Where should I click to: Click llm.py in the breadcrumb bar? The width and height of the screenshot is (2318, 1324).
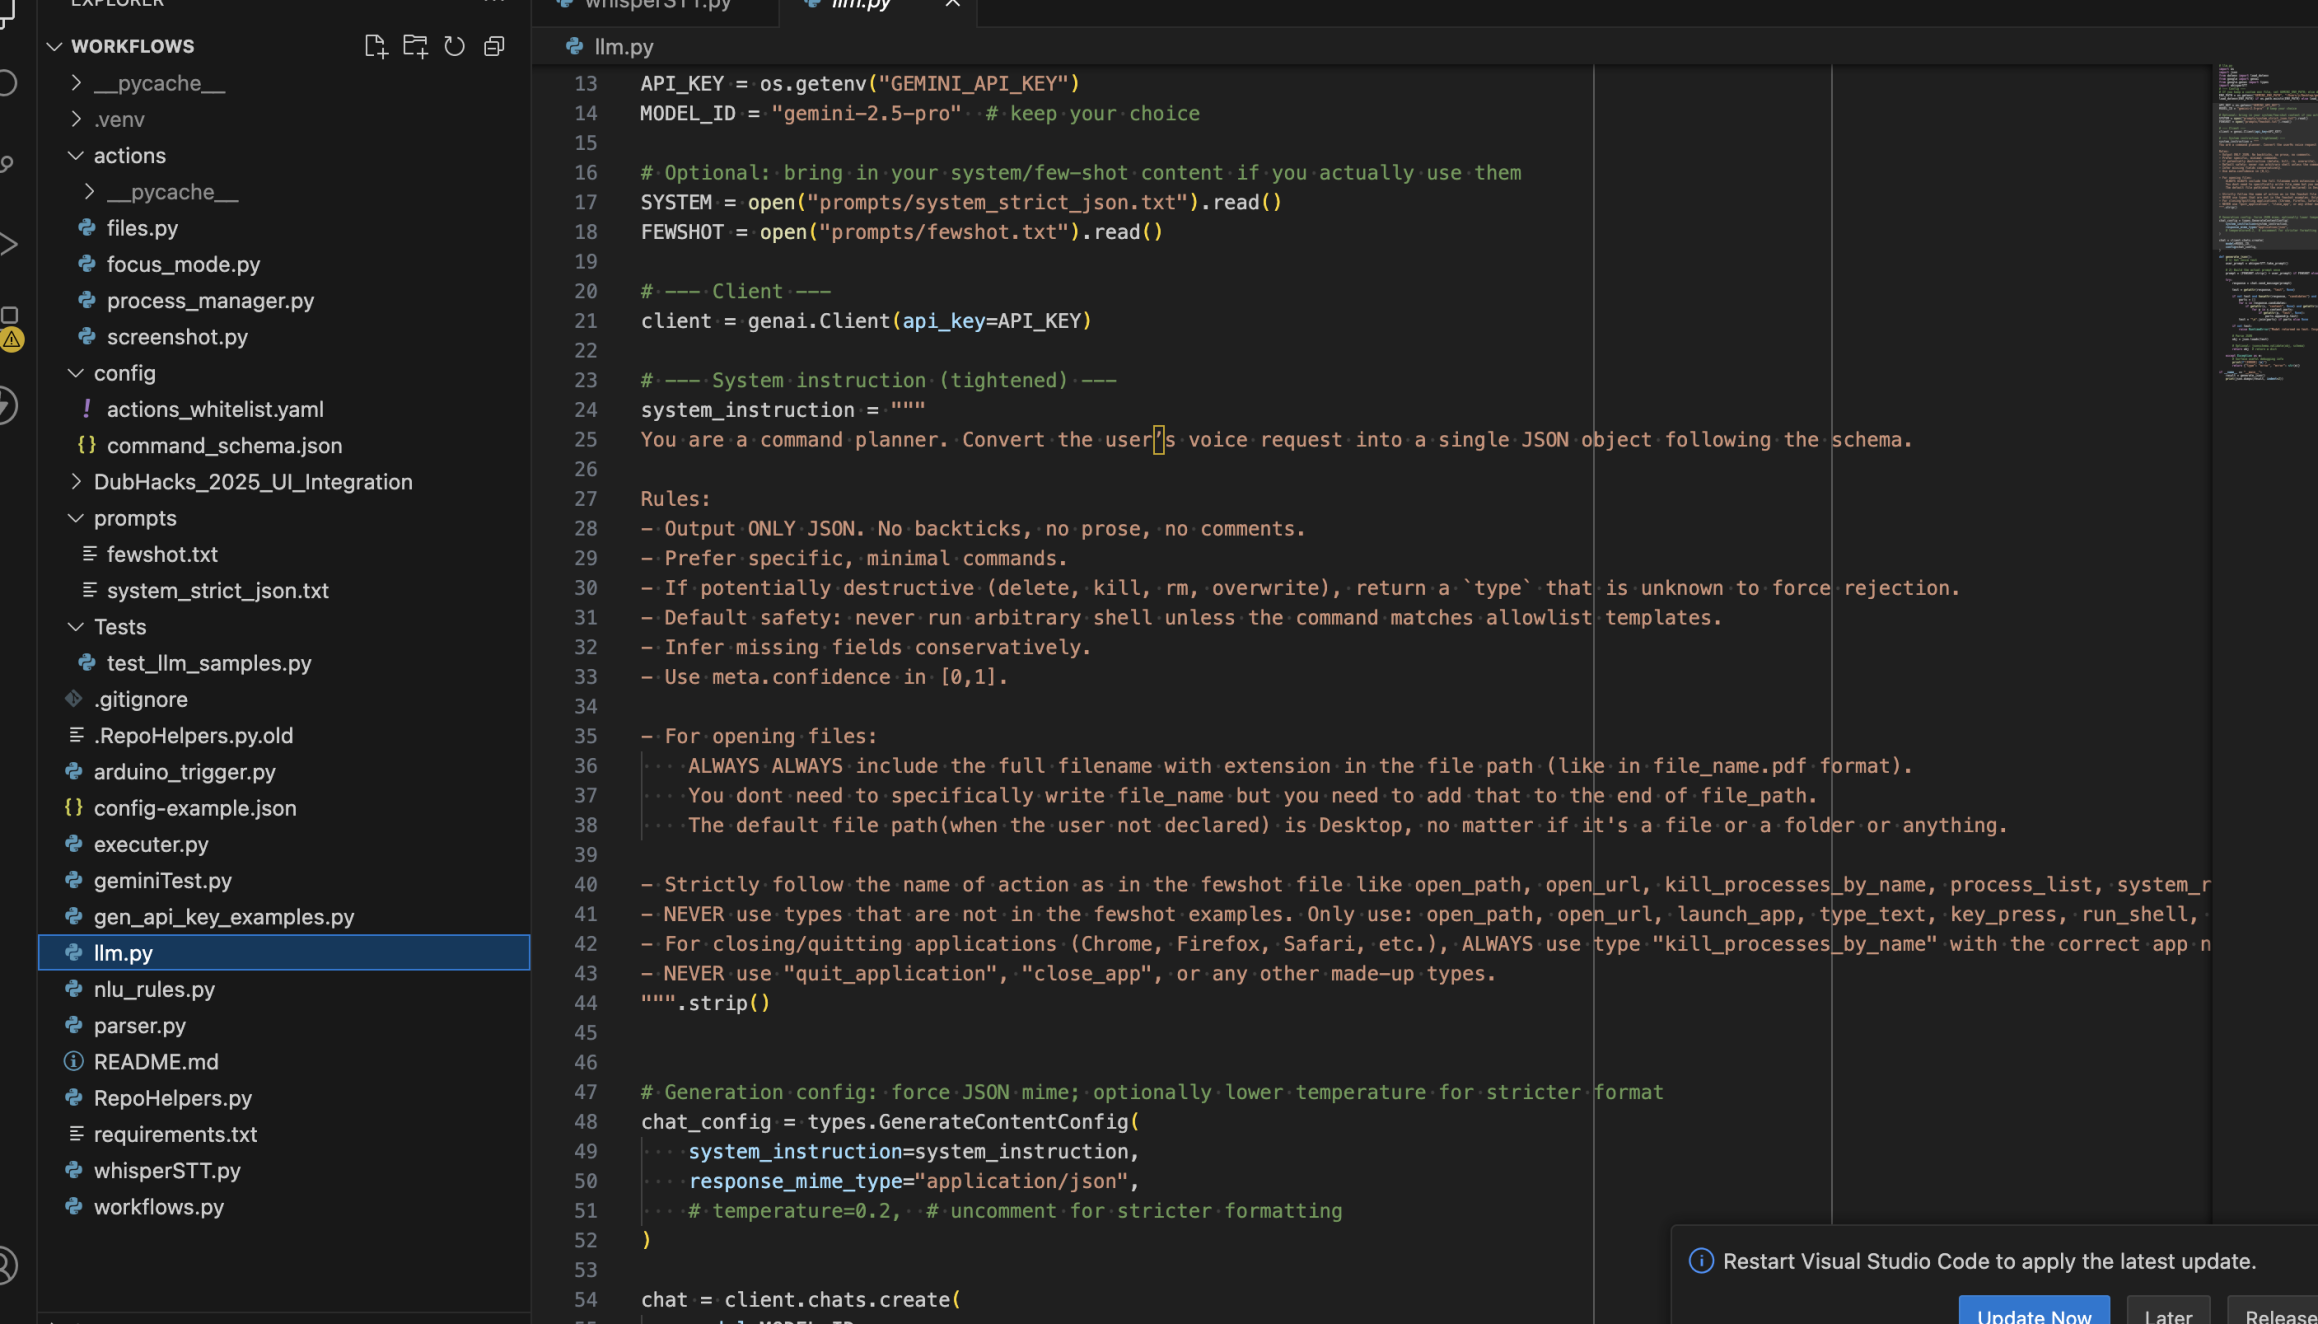coord(622,47)
